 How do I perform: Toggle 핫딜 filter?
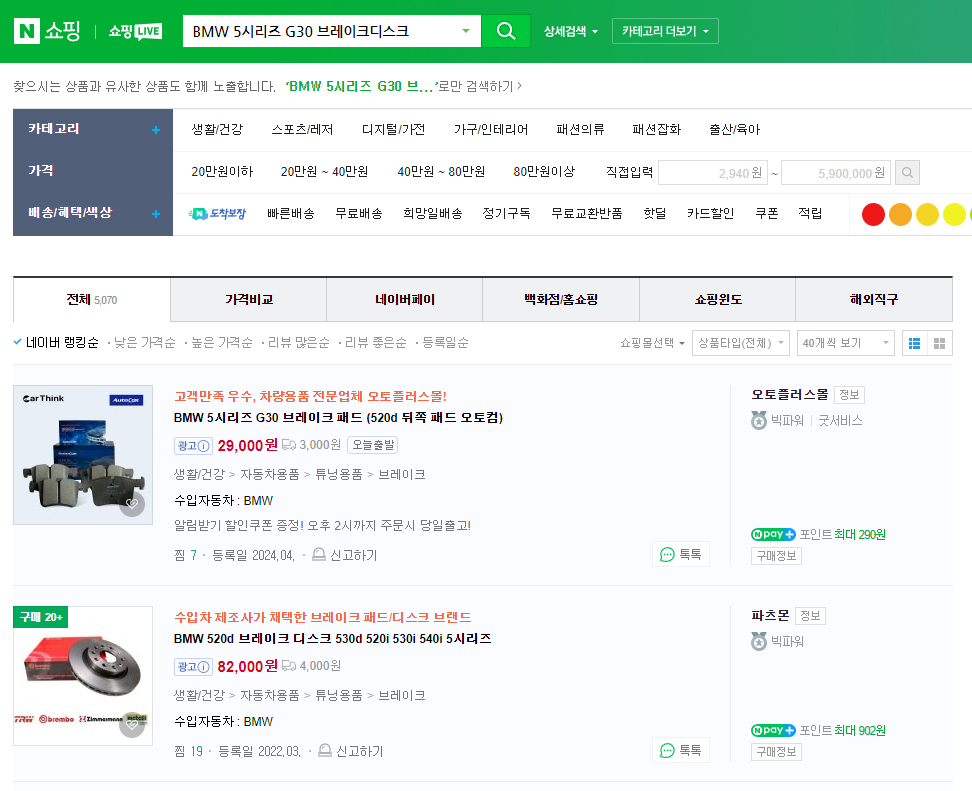[x=655, y=213]
